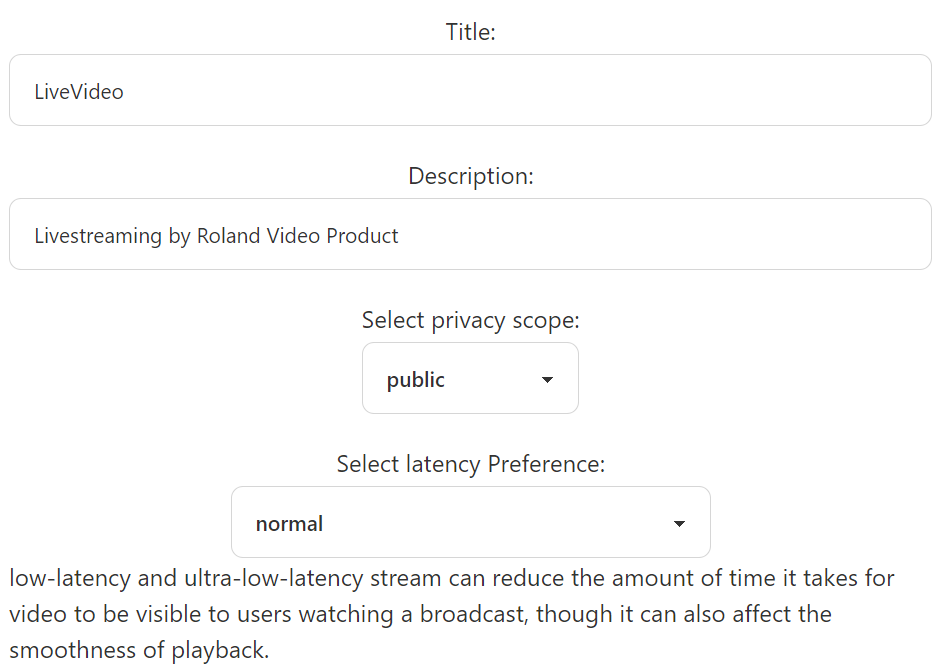Click the word 'public' in the privacy selector
Screen dimensions: 944x672
415,381
